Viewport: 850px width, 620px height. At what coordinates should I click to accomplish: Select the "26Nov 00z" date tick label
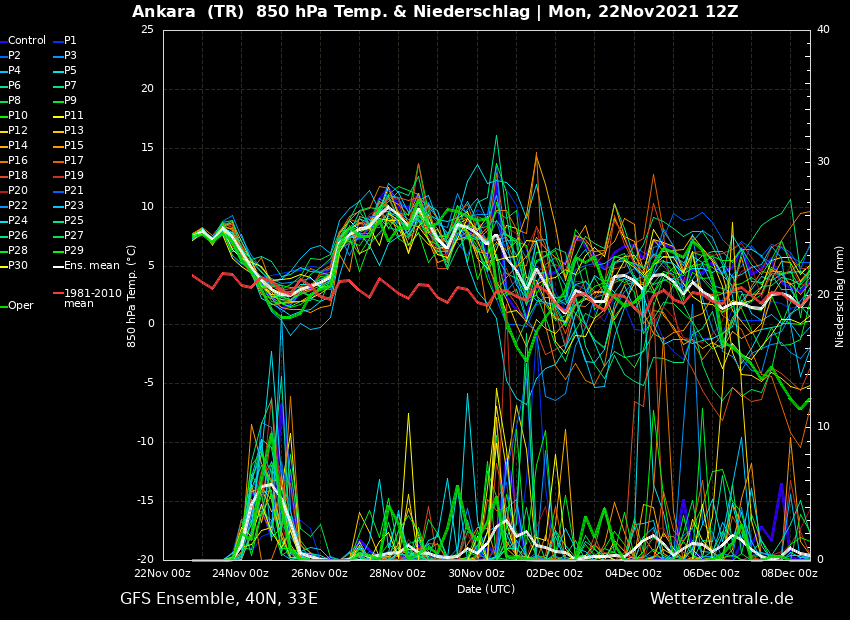(x=320, y=573)
